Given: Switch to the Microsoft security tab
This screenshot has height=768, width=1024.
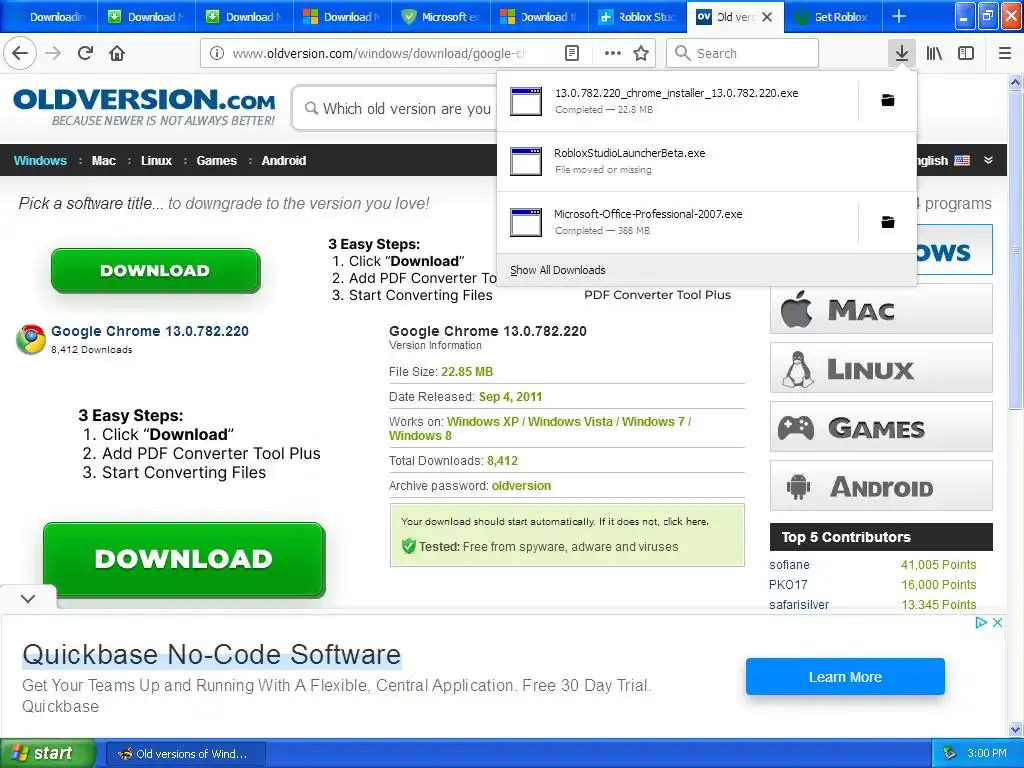Looking at the screenshot, I should 441,17.
